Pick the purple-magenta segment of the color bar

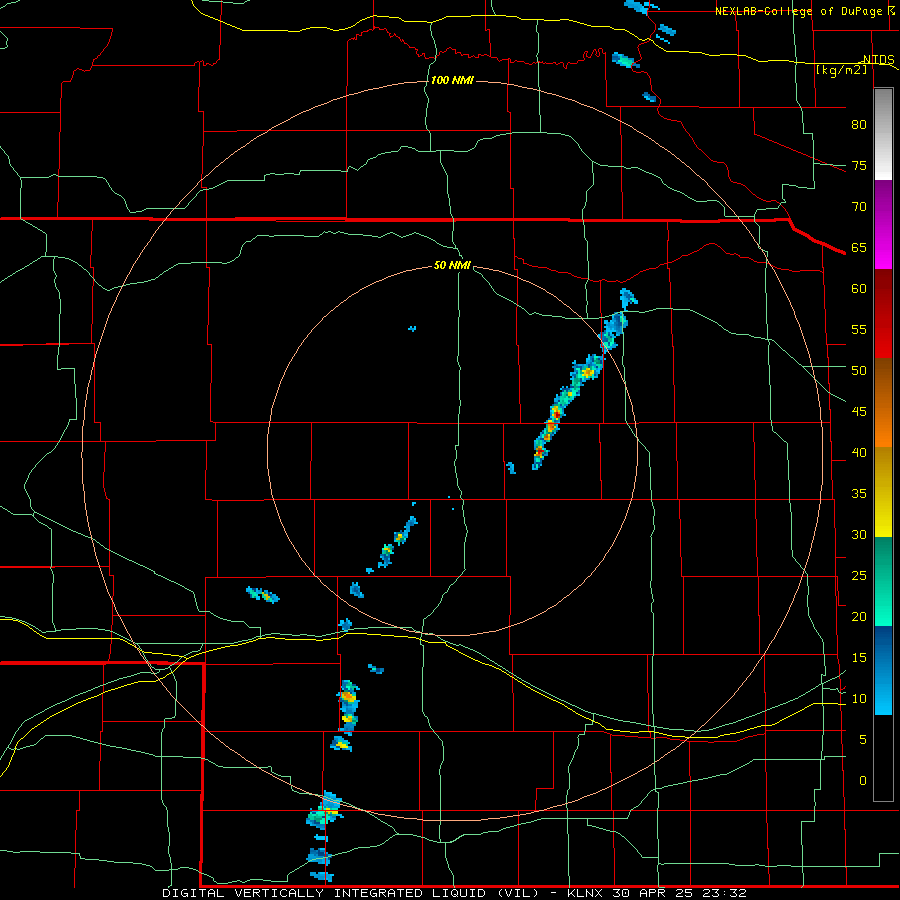(883, 224)
